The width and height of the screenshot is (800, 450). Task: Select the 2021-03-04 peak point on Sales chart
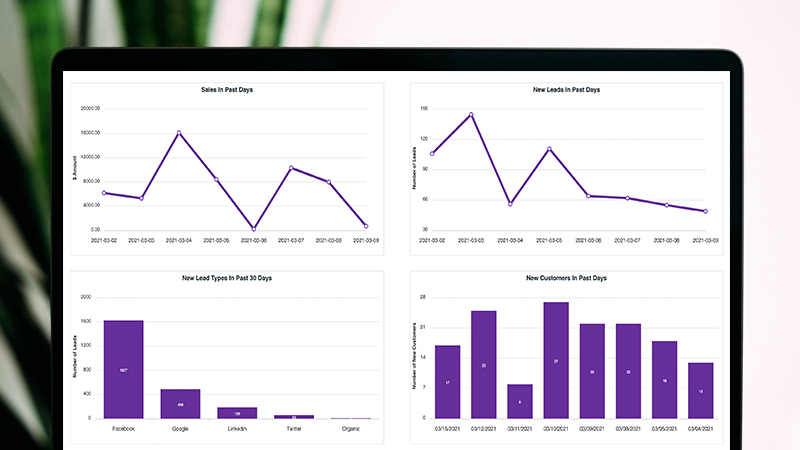click(x=179, y=132)
